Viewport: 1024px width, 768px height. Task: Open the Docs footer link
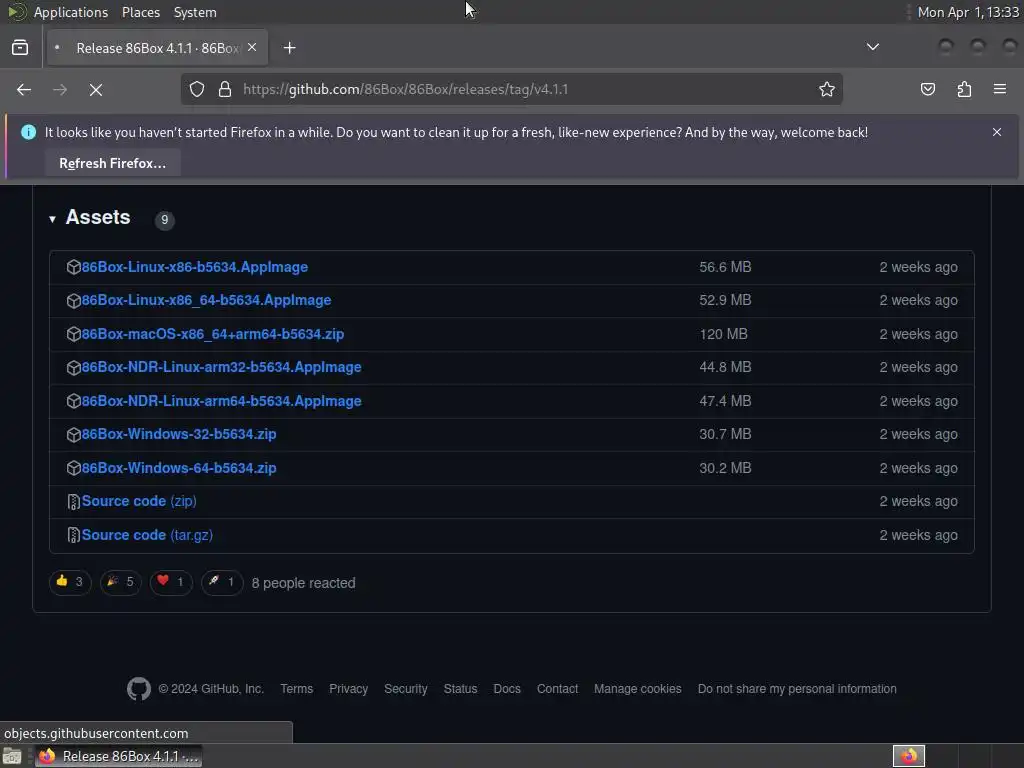(x=507, y=689)
